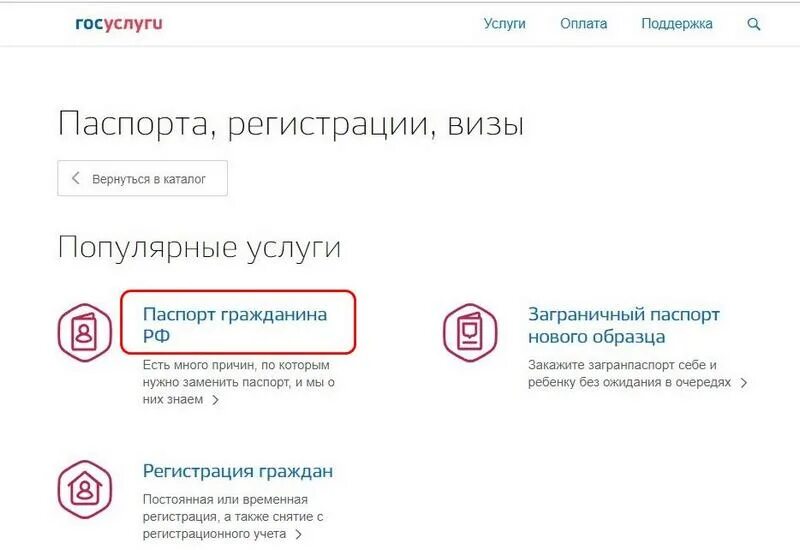The width and height of the screenshot is (800, 550).
Task: Open the Паспорт гражданина РФ link
Action: click(235, 325)
